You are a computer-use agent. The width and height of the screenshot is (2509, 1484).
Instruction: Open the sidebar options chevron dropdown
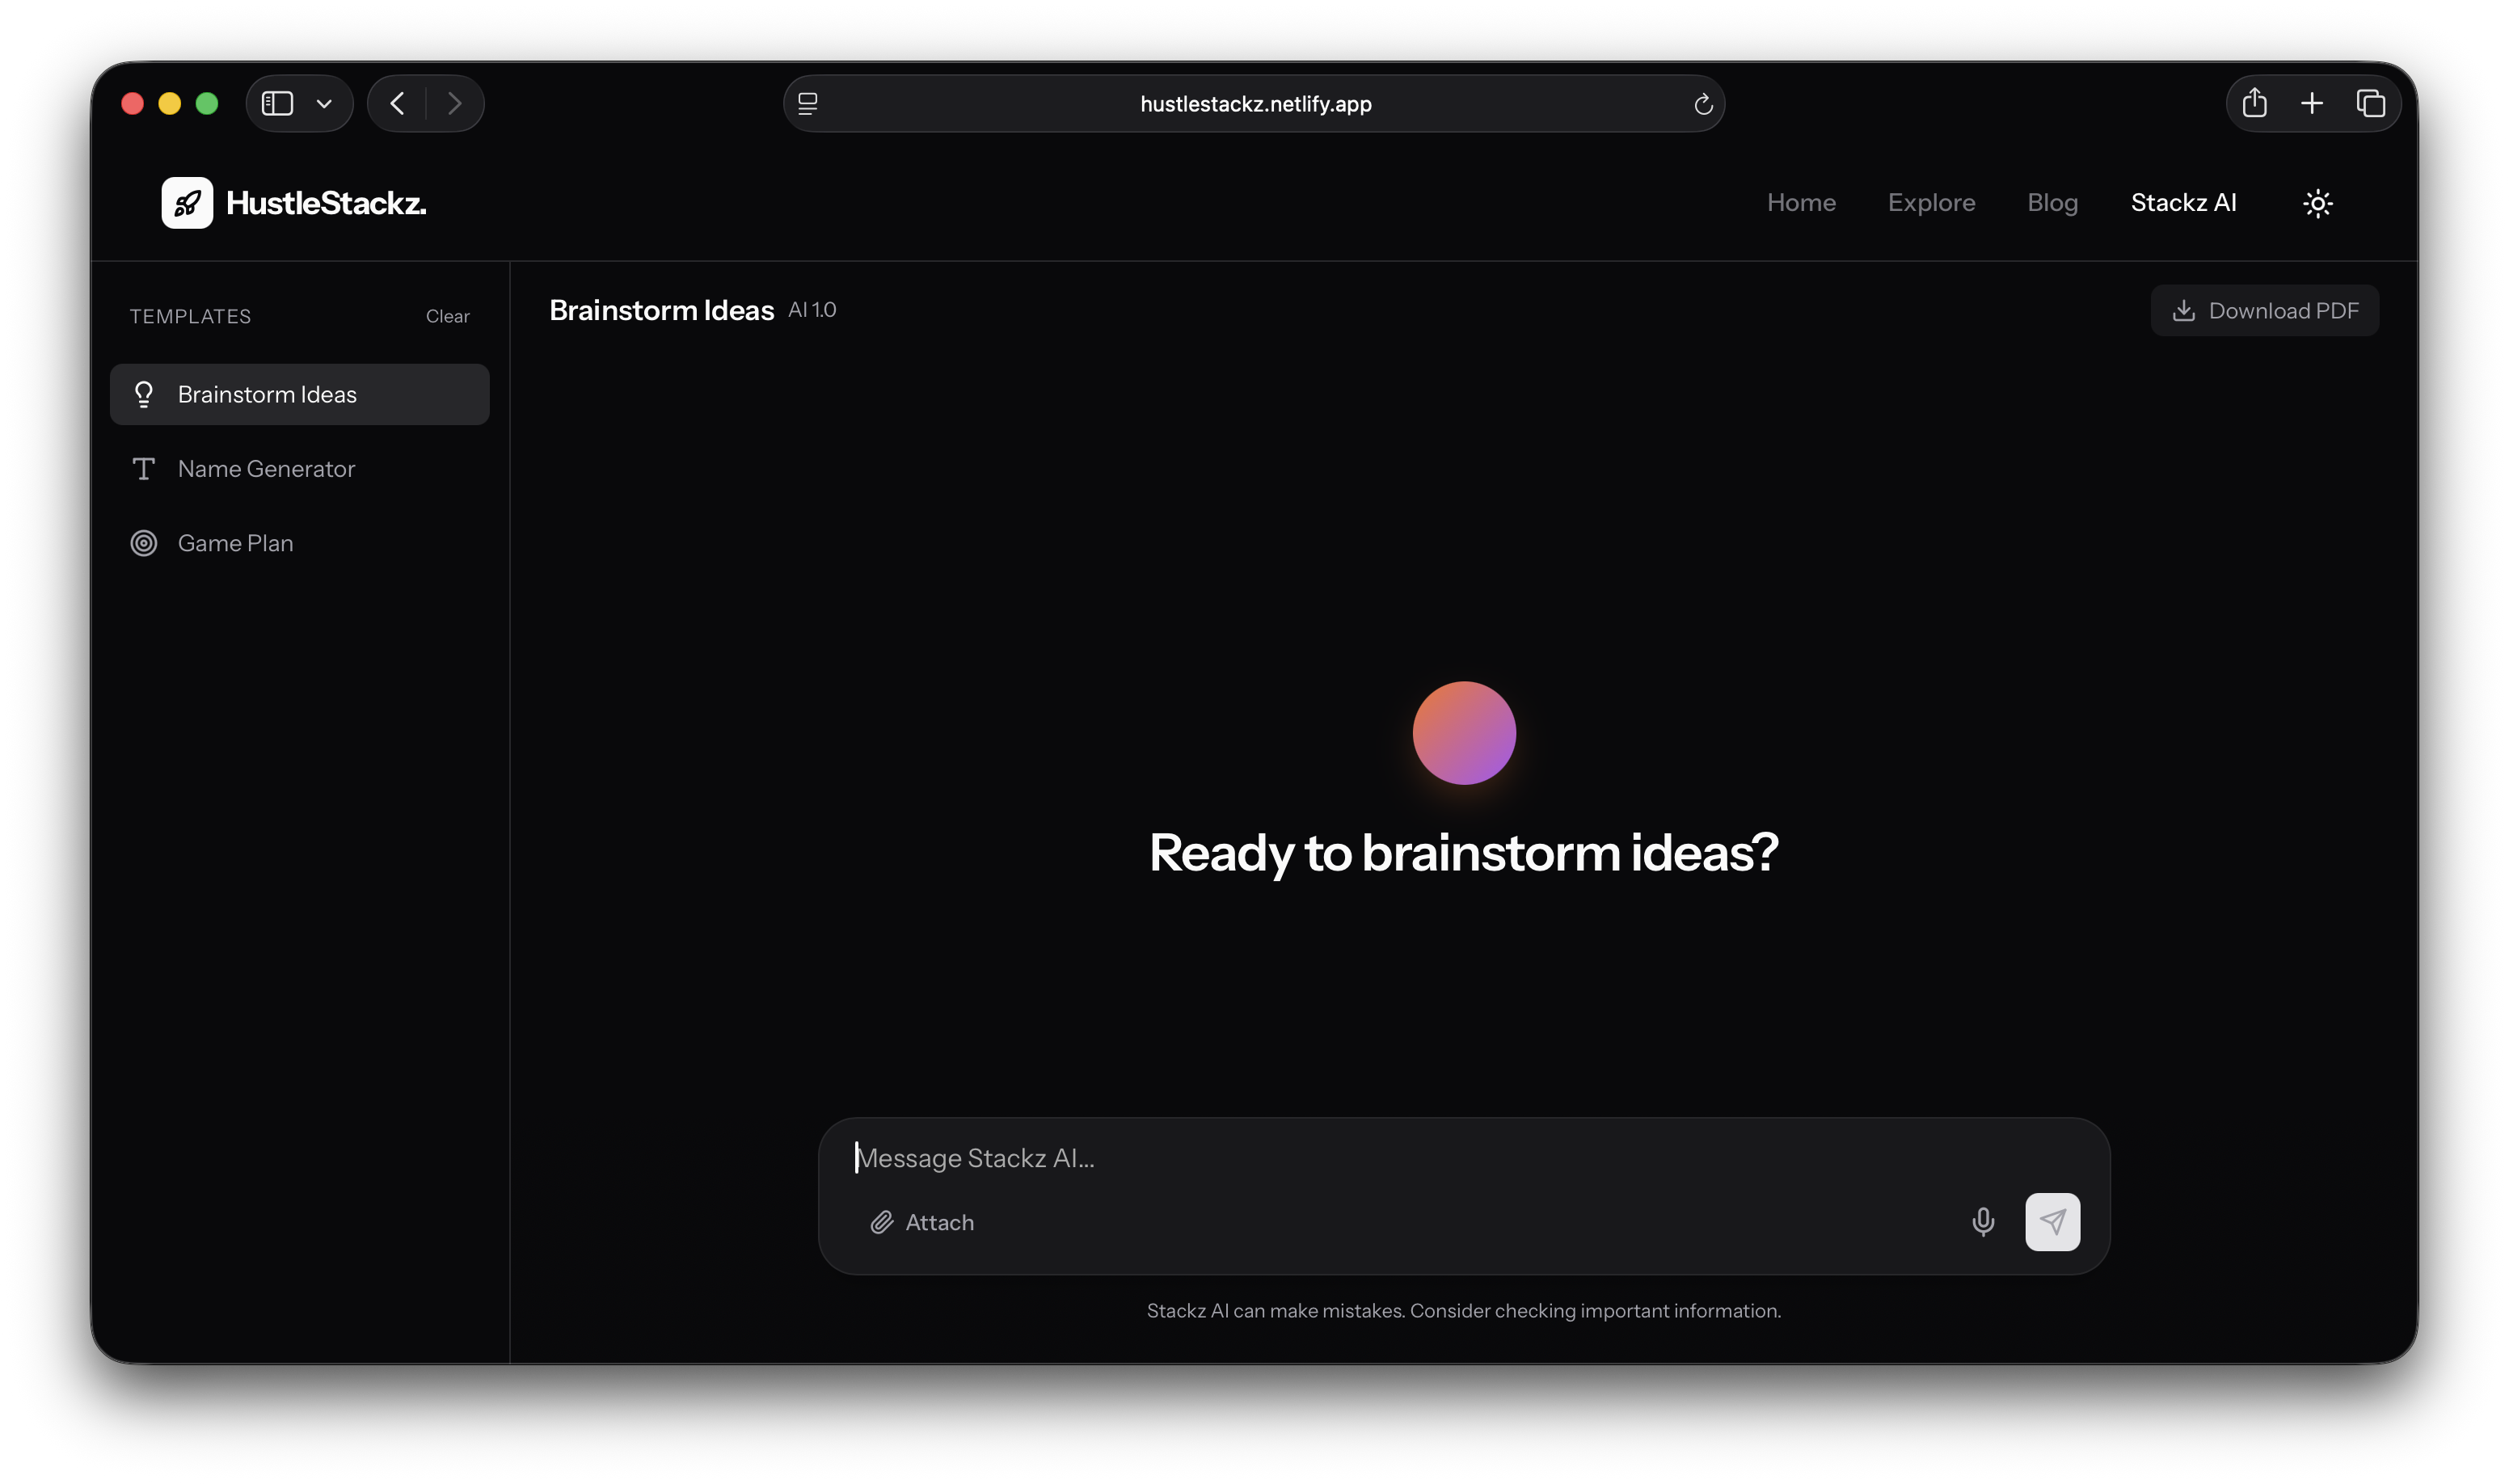tap(322, 103)
